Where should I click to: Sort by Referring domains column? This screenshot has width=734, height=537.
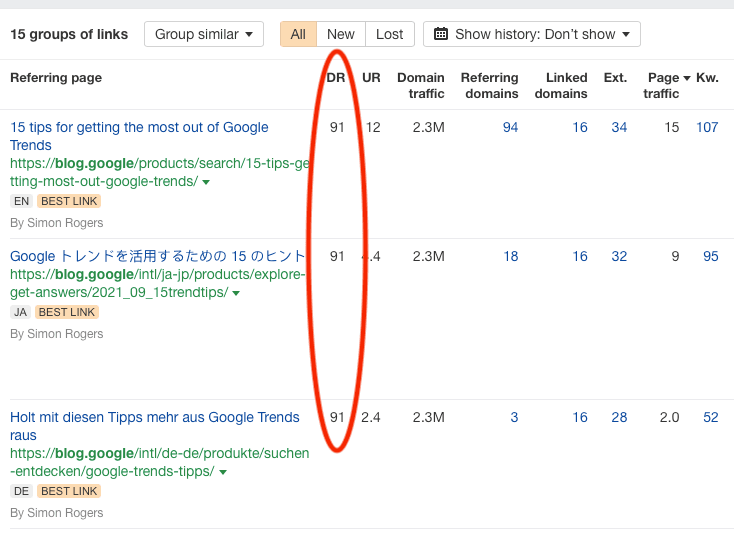click(489, 85)
